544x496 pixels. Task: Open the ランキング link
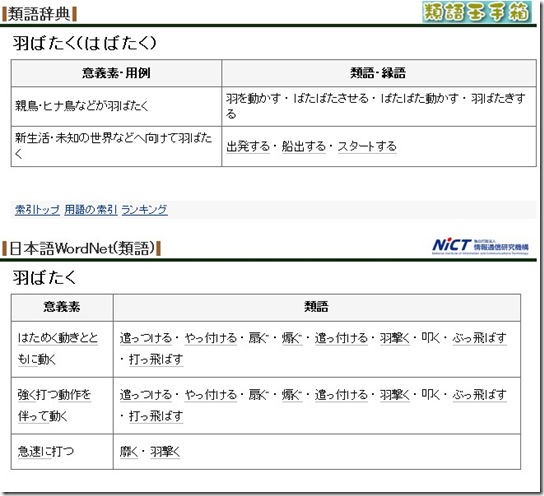144,209
